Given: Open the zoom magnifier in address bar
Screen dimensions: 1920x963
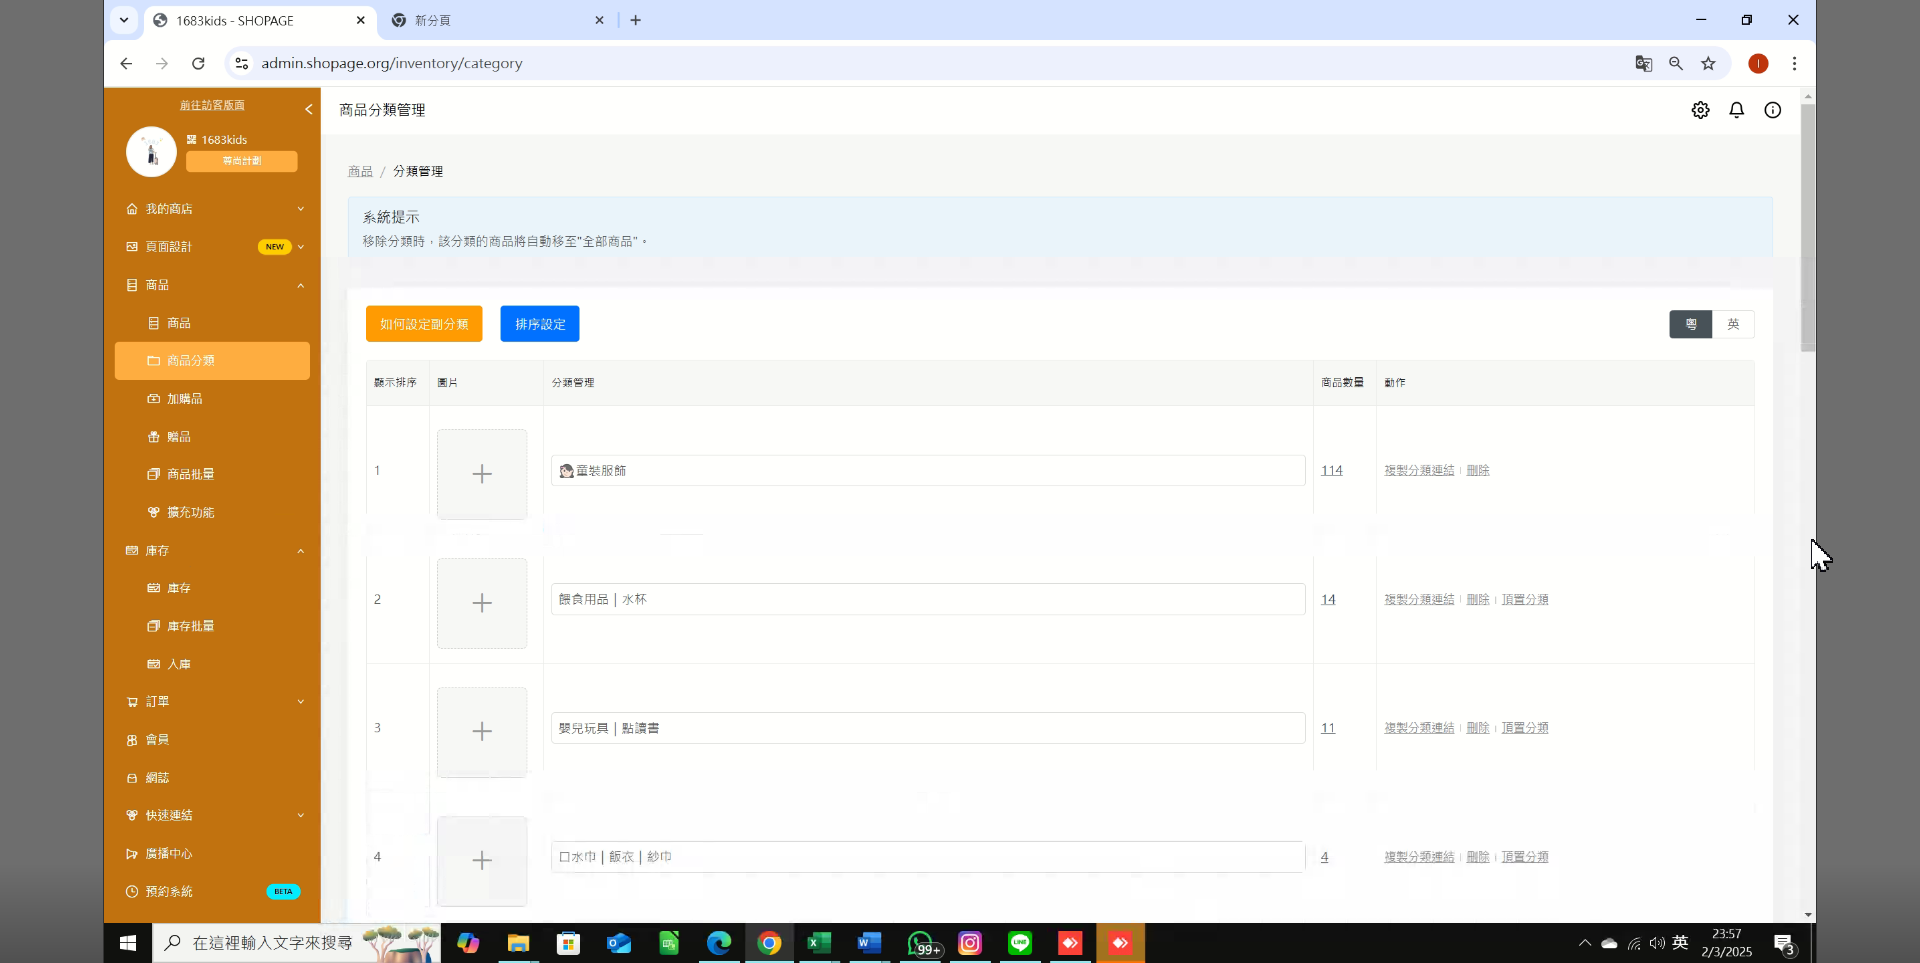Looking at the screenshot, I should tap(1676, 63).
